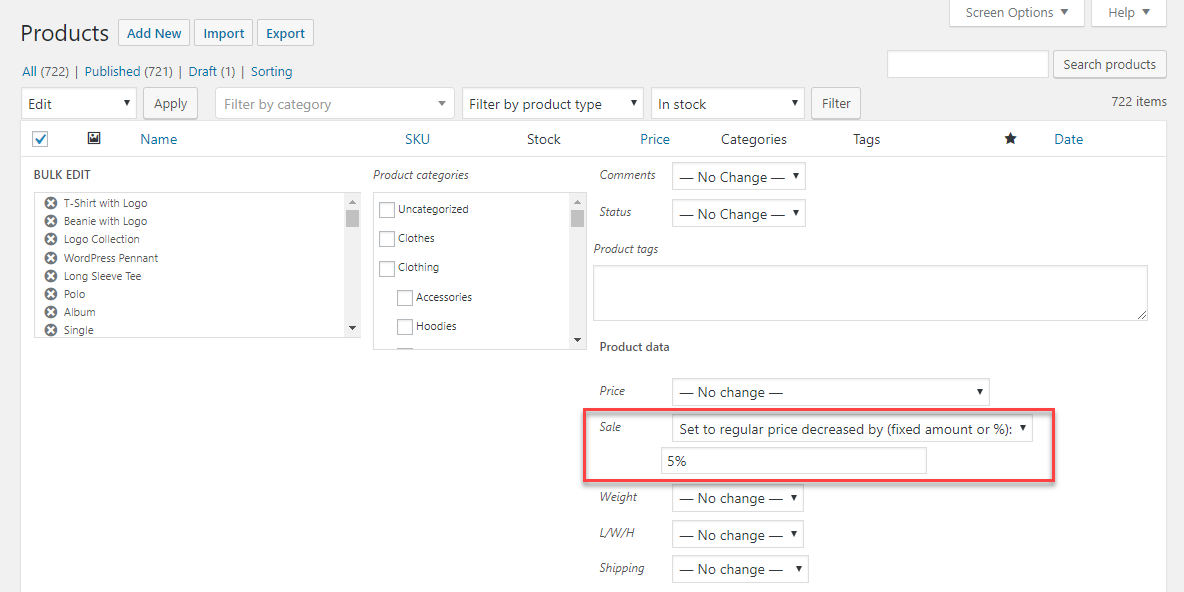Open the Help tab
Viewport: 1184px width, 592px height.
click(x=1128, y=13)
